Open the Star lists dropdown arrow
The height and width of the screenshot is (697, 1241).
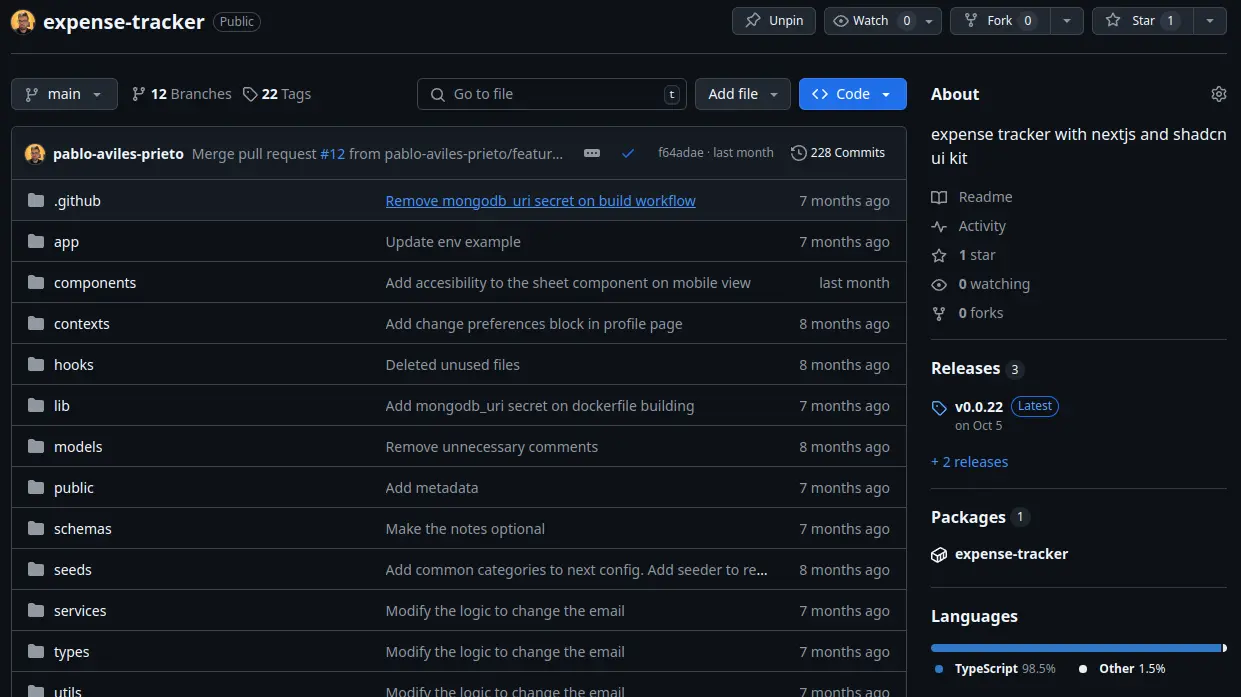(x=1210, y=21)
